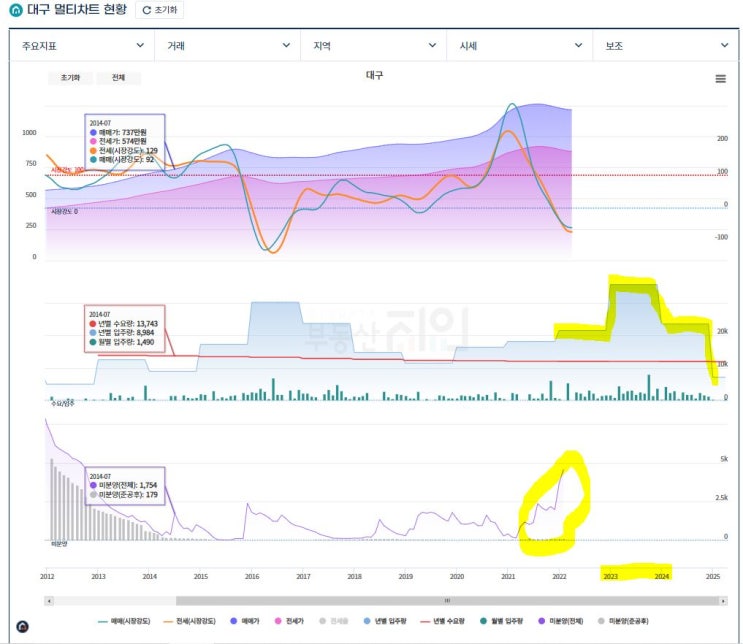Toggle the 전세(시장강도) legend series
Image resolution: width=743 pixels, height=644 pixels.
[189, 621]
